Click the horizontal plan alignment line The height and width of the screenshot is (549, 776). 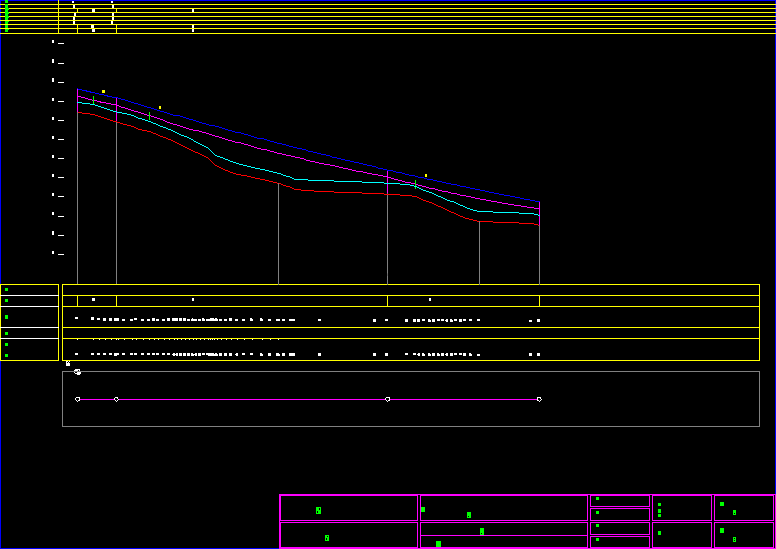click(250, 399)
